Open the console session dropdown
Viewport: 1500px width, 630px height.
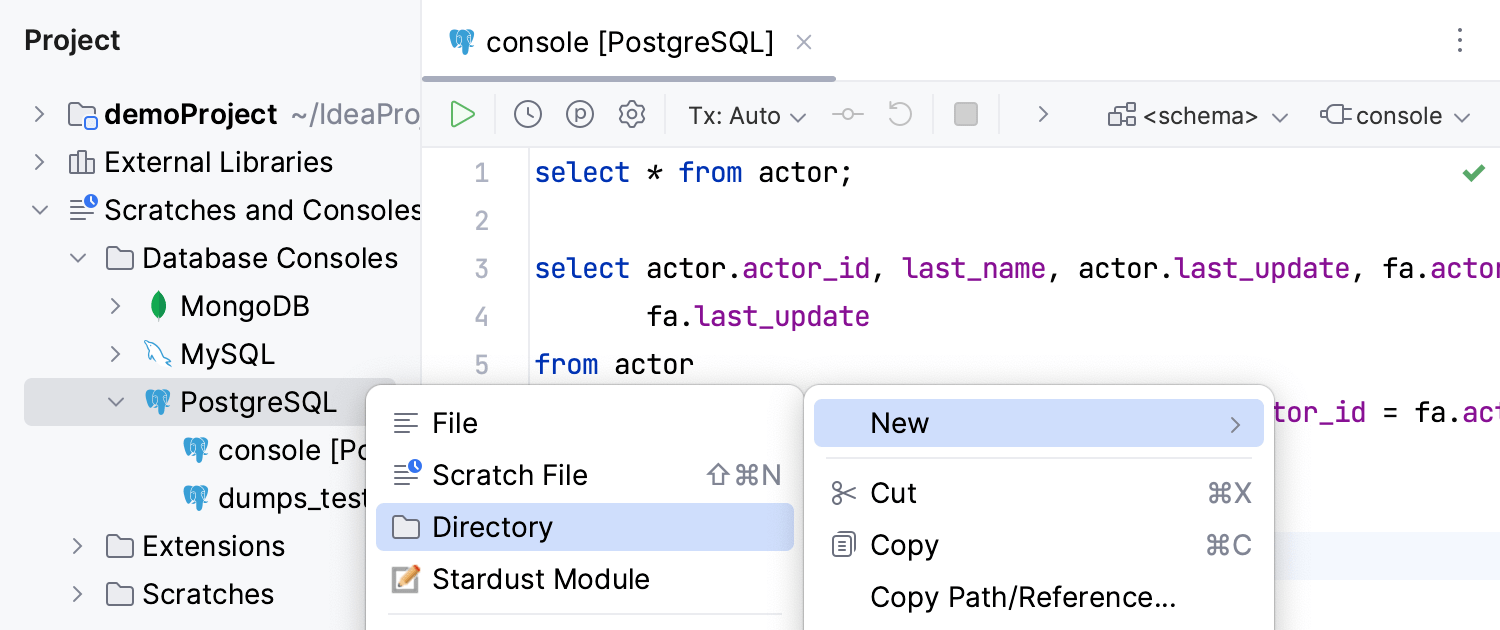[1396, 116]
